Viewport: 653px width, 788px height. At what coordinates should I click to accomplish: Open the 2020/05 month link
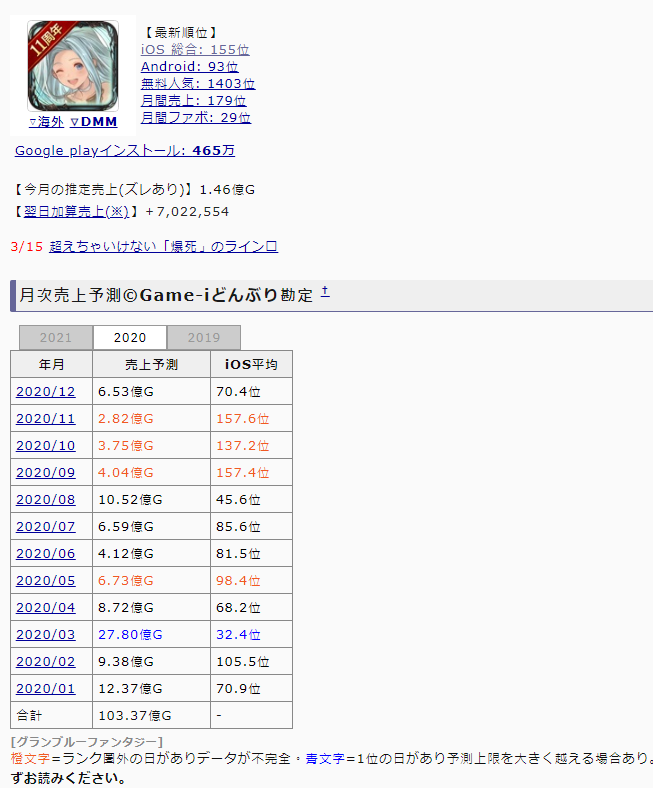[46, 580]
